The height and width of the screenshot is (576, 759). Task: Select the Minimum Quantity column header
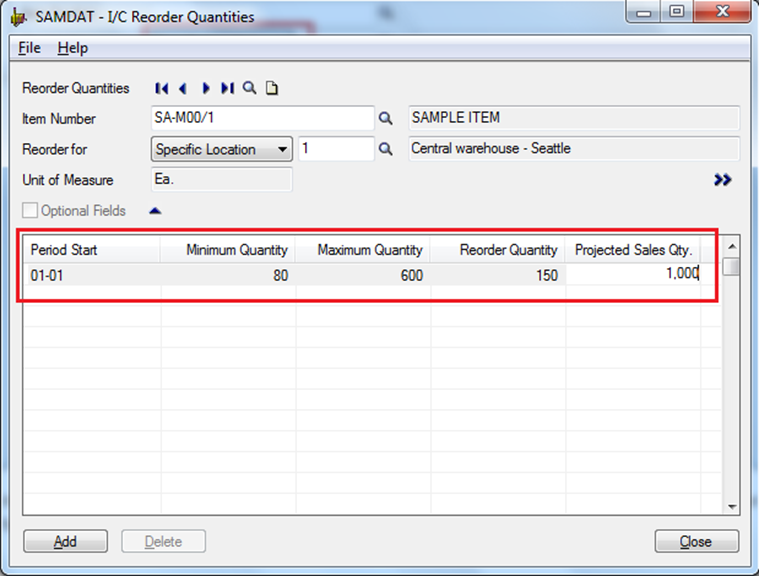228,250
